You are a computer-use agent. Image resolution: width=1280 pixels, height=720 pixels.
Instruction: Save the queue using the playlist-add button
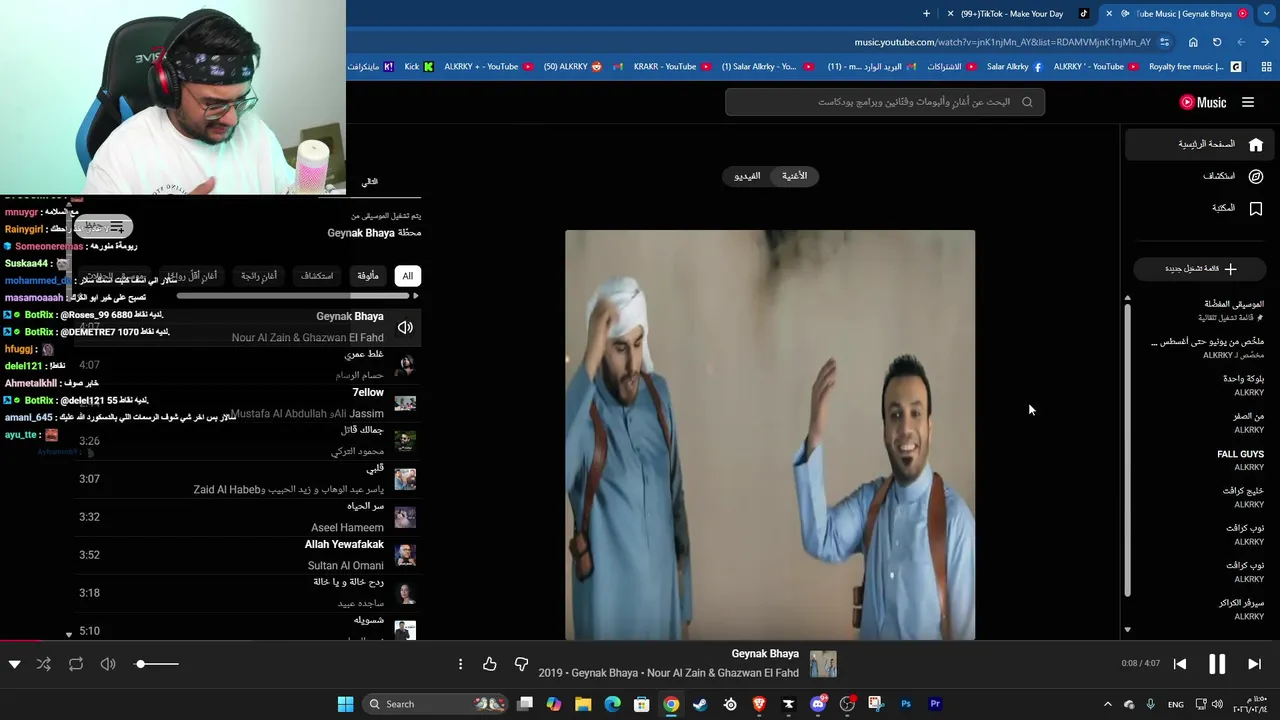pyautogui.click(x=104, y=227)
